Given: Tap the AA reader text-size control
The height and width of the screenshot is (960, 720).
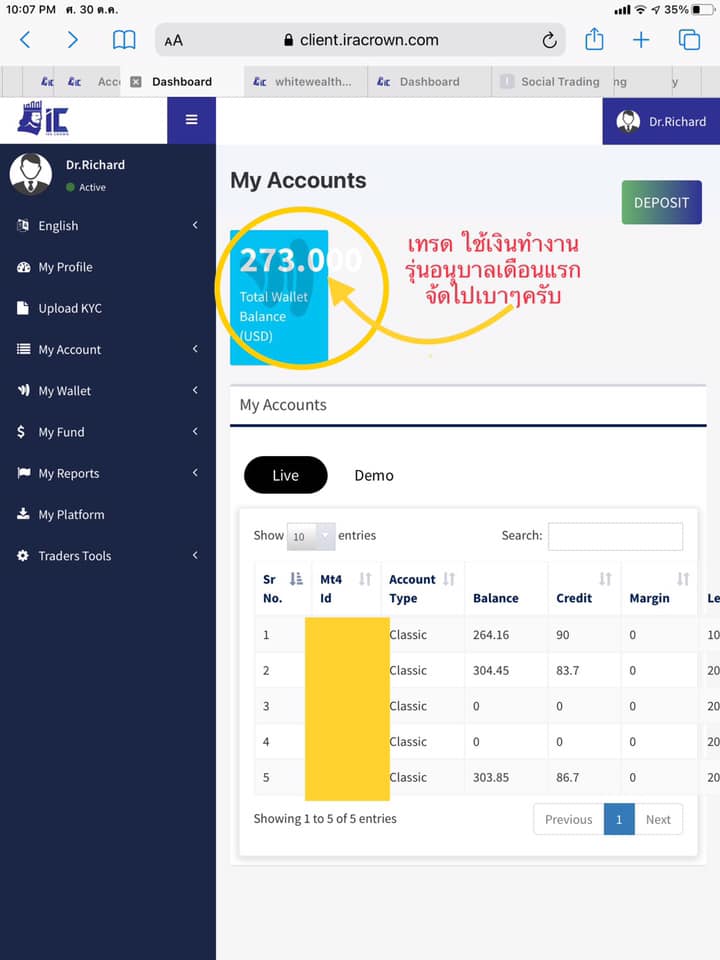Looking at the screenshot, I should pyautogui.click(x=173, y=40).
